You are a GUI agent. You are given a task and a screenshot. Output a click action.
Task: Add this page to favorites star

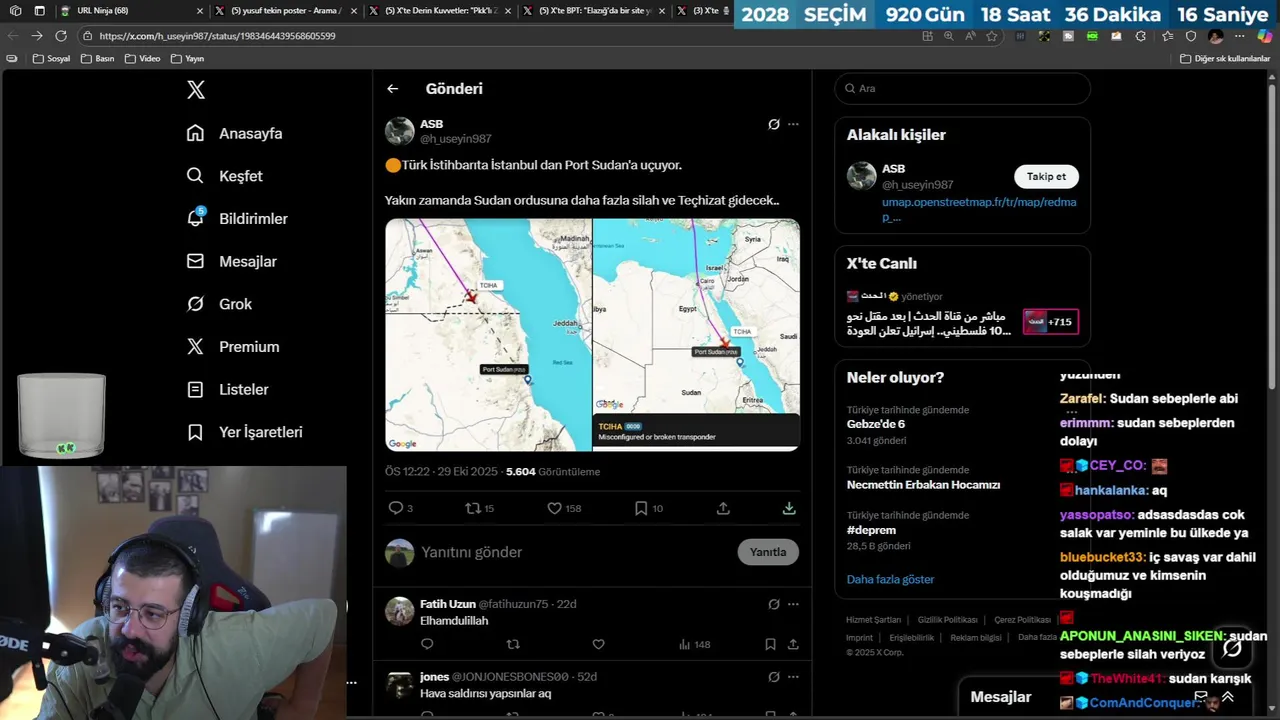pyautogui.click(x=991, y=36)
